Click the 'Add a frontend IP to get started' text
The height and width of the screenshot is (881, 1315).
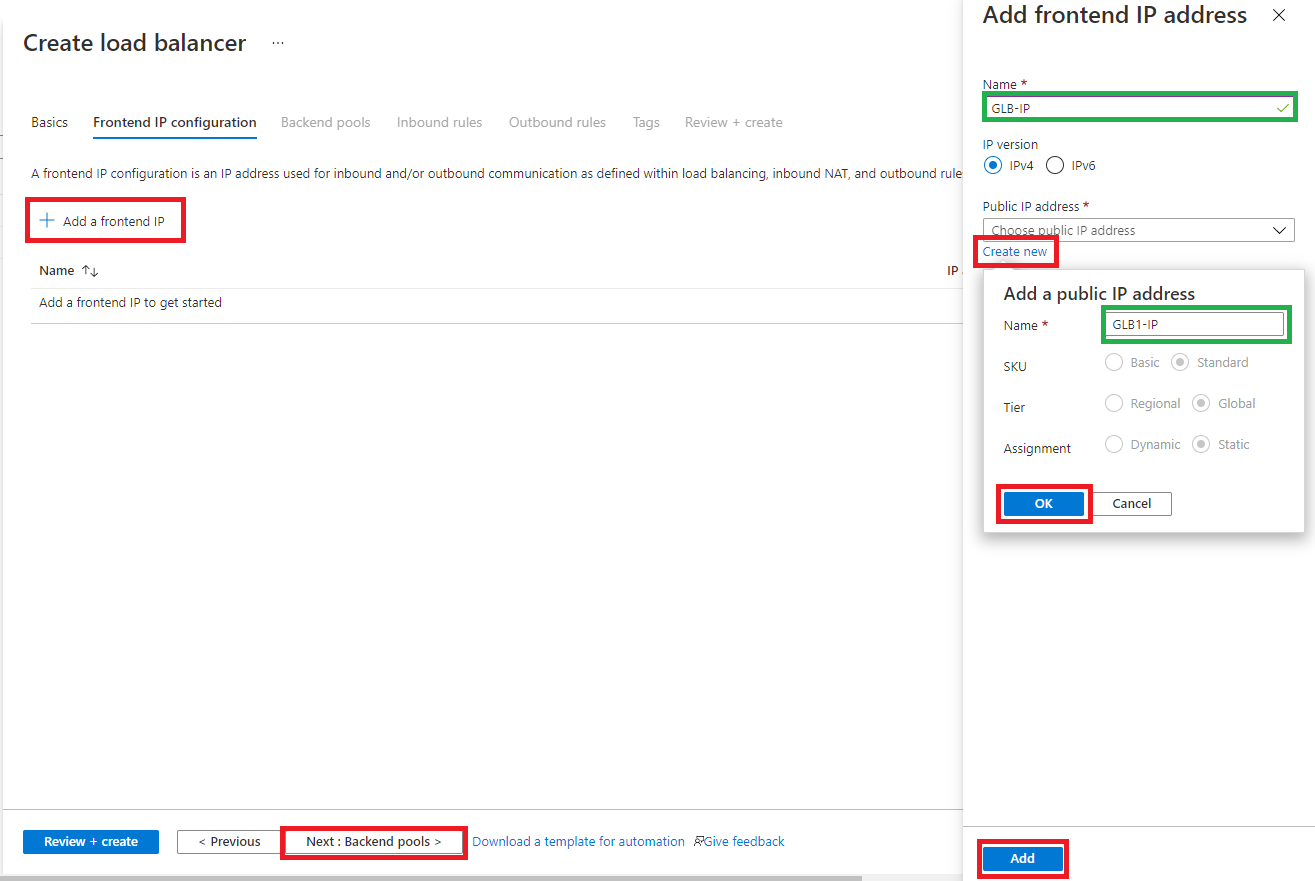click(x=130, y=302)
